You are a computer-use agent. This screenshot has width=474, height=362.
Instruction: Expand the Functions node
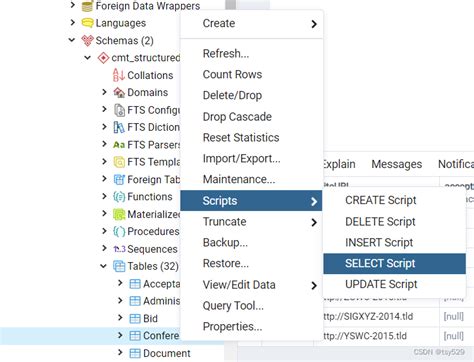pos(104,196)
